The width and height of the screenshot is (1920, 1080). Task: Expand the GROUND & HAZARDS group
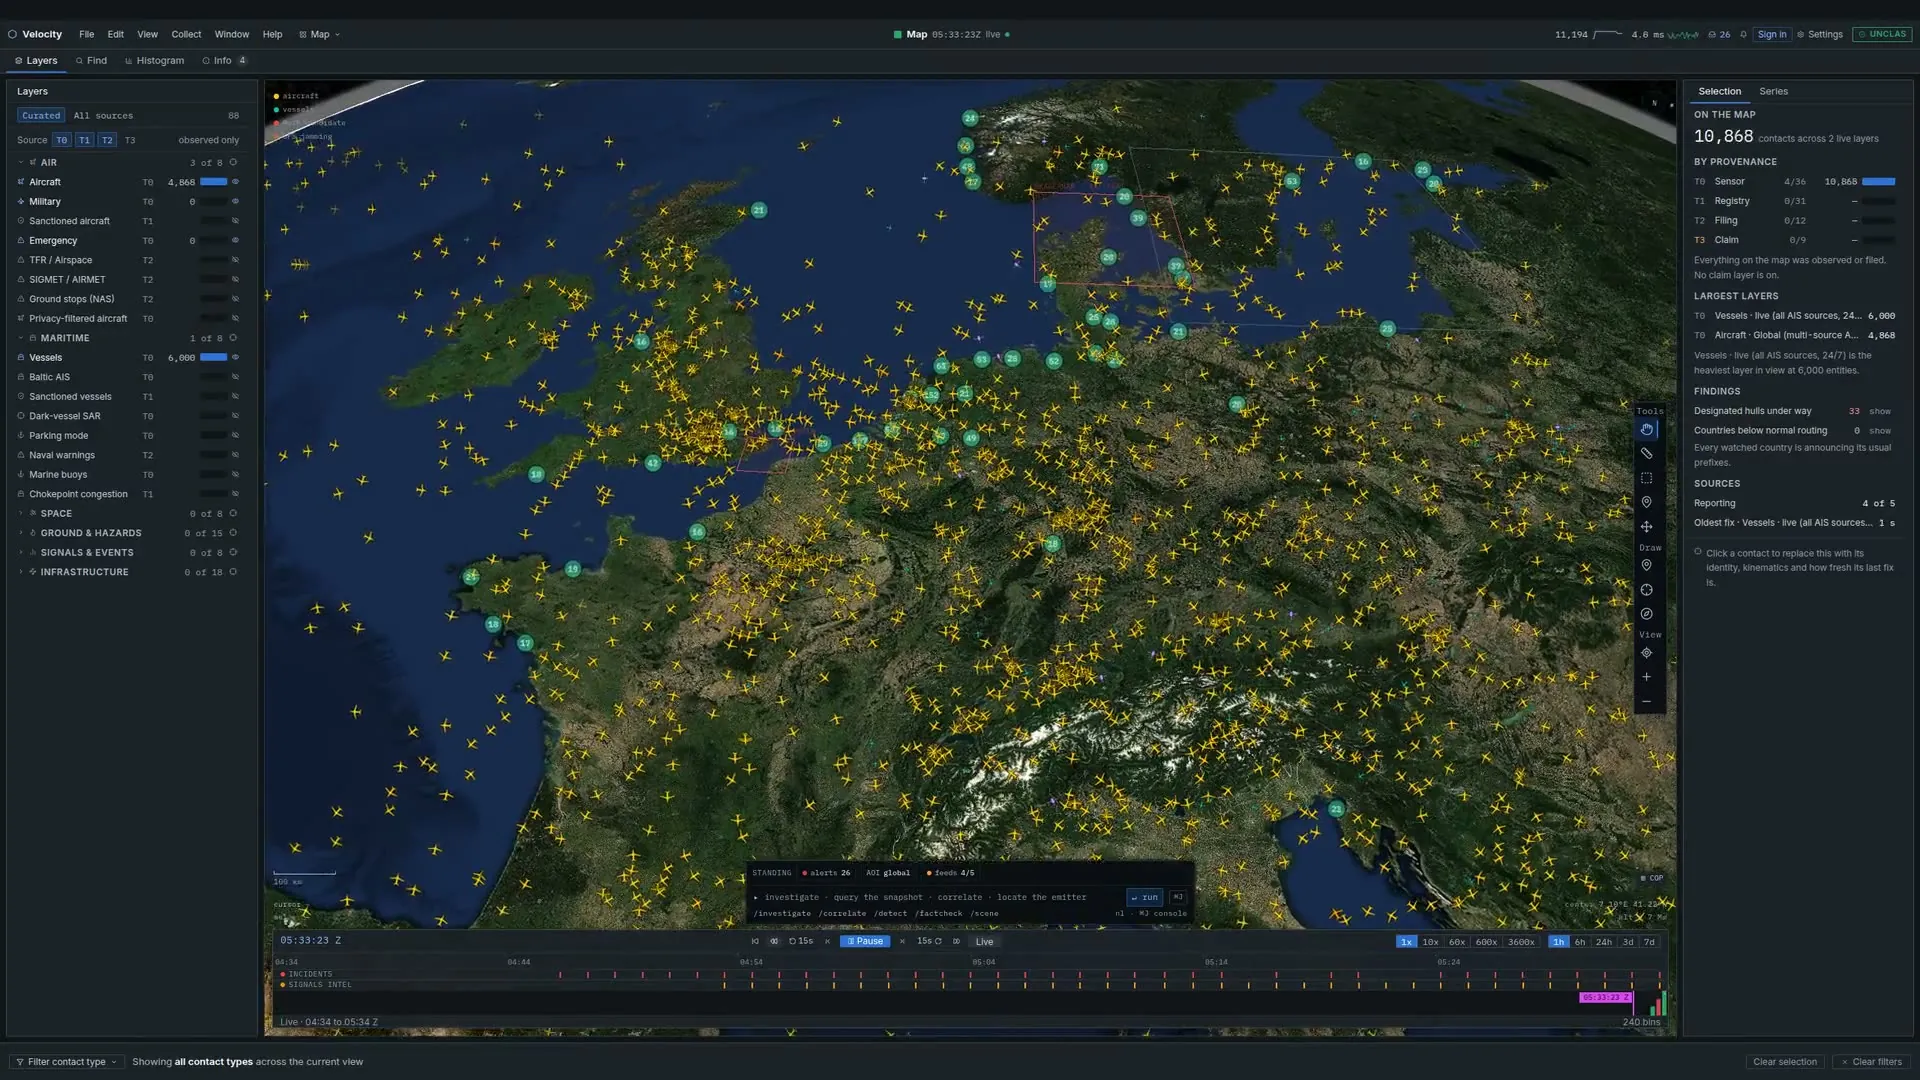(x=20, y=533)
